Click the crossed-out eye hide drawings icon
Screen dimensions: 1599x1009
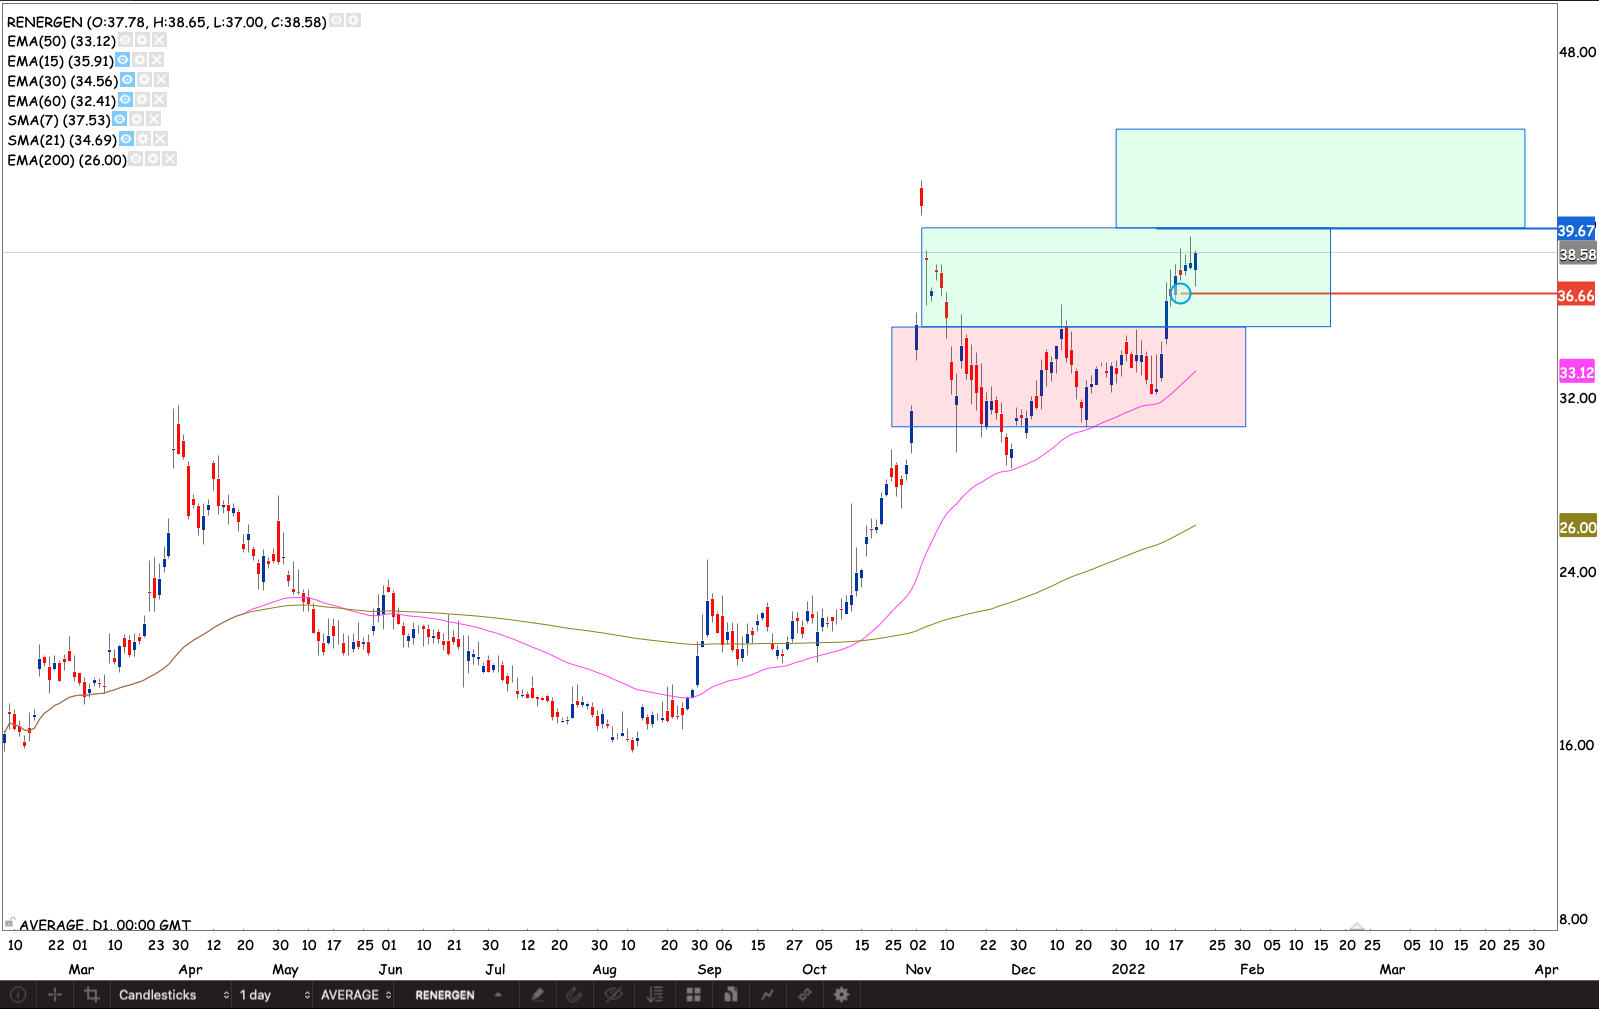coord(614,995)
